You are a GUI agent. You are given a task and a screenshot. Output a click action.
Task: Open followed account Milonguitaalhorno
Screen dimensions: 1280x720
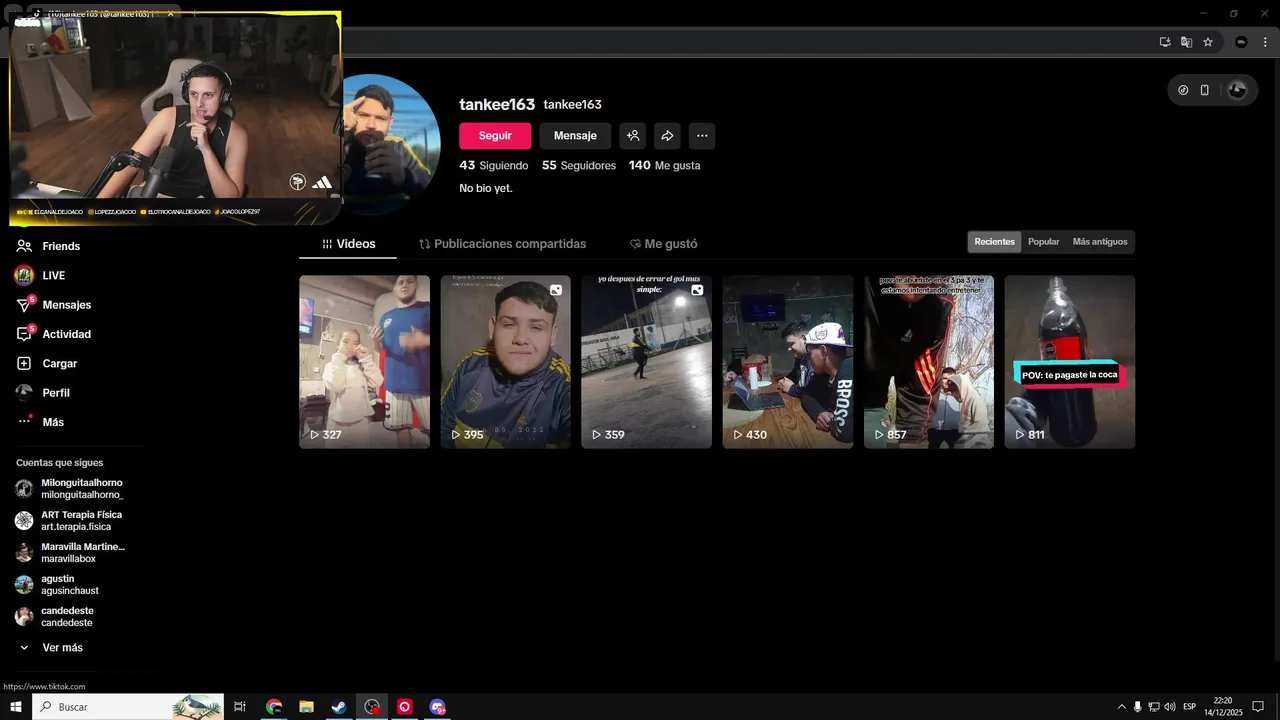click(x=70, y=489)
